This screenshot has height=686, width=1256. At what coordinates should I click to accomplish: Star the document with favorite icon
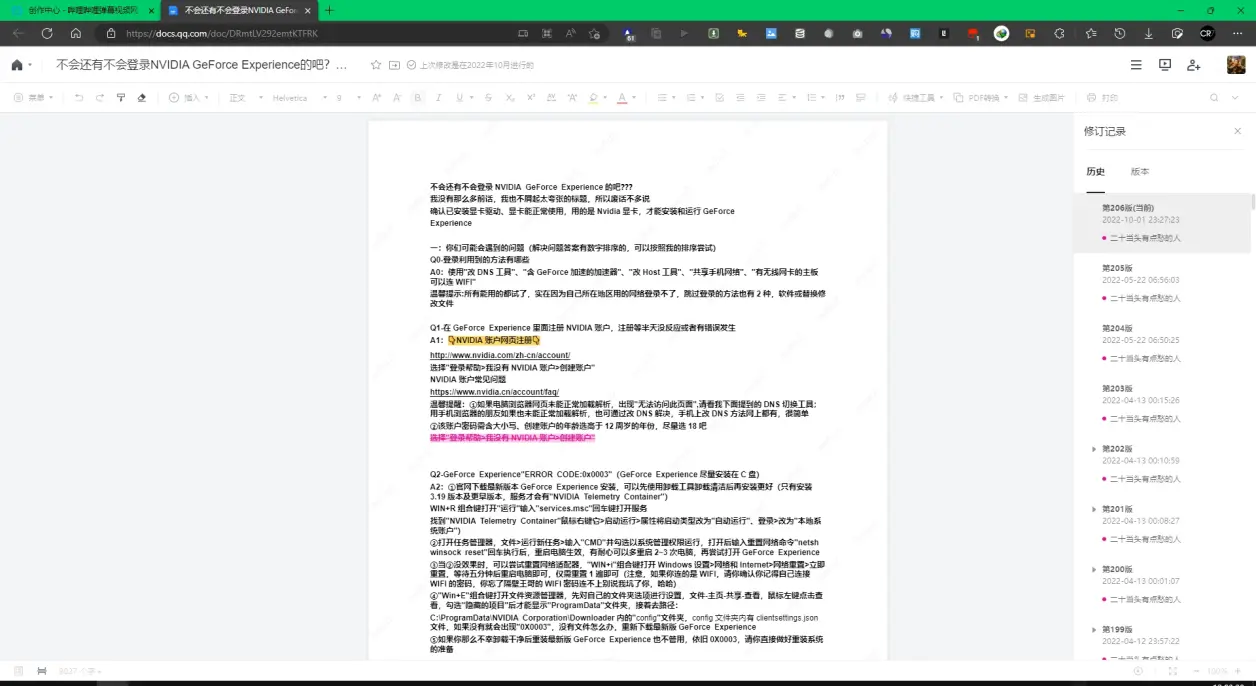tap(376, 65)
